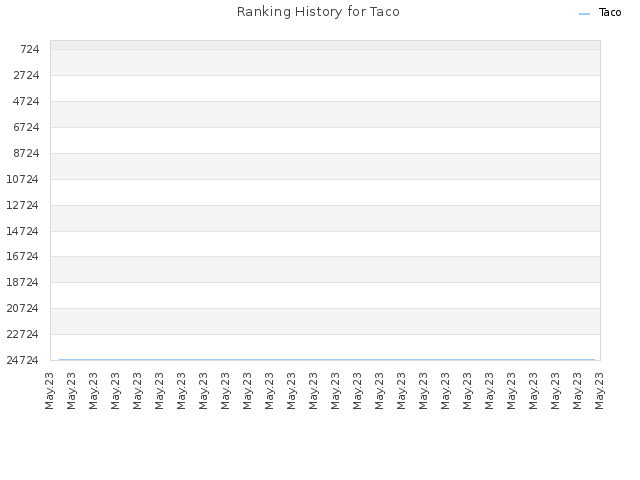The image size is (640, 480).
Task: Click the chart title 'Ranking History for Taco'
Action: [x=318, y=12]
